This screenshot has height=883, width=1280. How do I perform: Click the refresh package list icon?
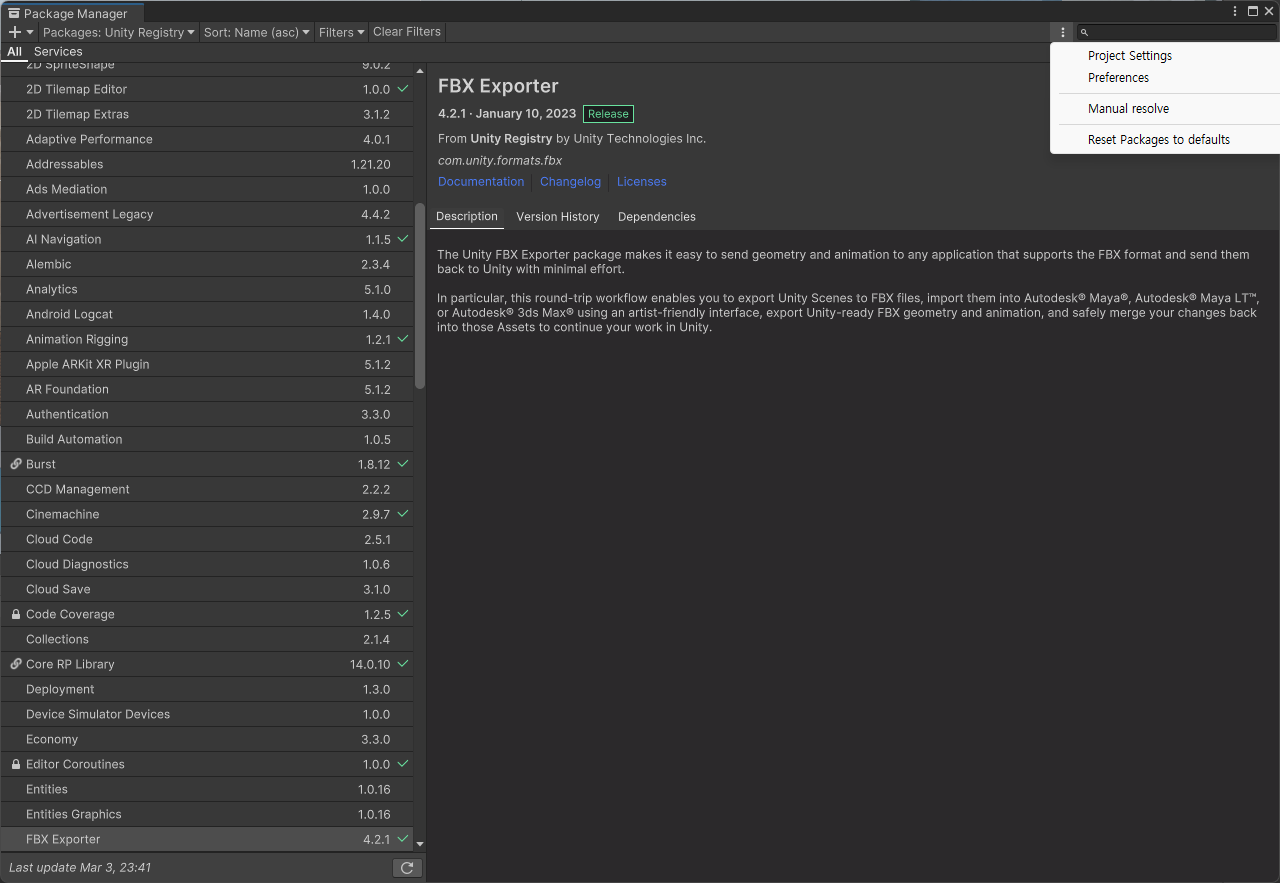click(x=407, y=868)
